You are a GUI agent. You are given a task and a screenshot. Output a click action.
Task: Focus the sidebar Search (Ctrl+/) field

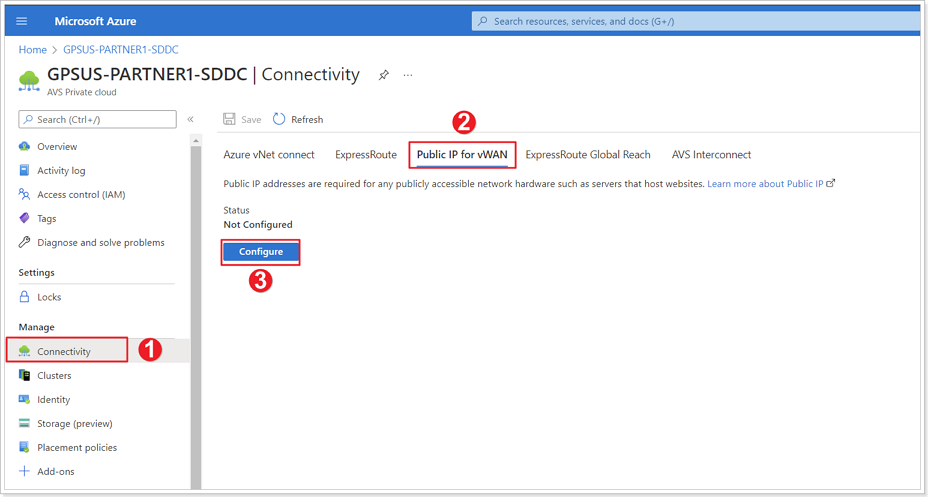tap(98, 120)
